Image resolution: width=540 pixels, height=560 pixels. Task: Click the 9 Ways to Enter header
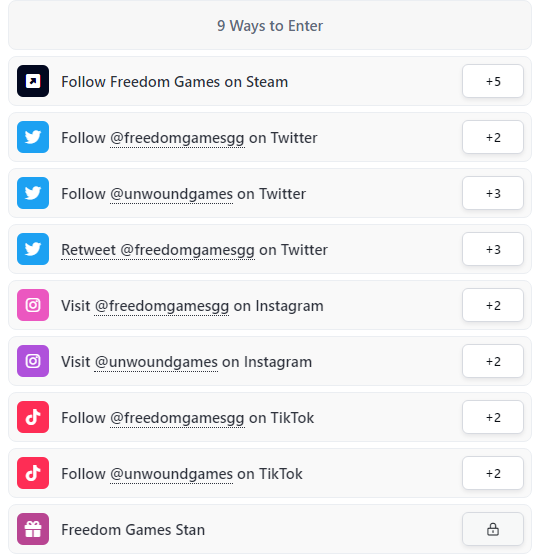270,25
